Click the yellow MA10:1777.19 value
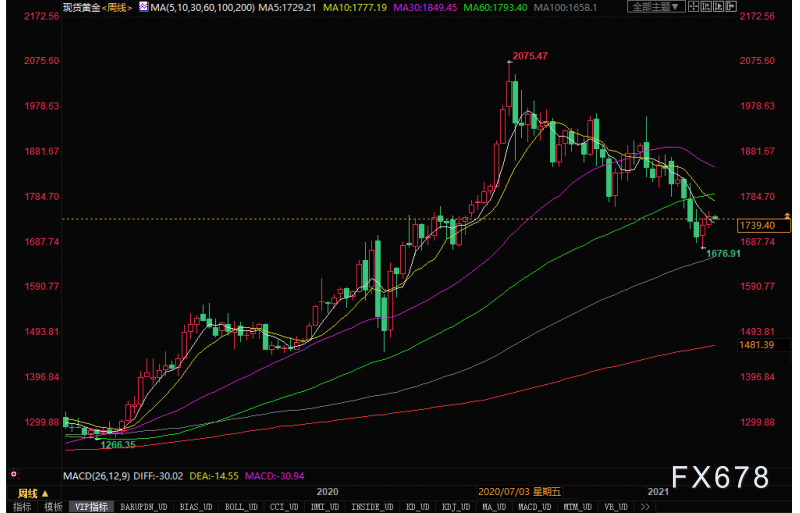The width and height of the screenshot is (800, 513). [x=355, y=8]
